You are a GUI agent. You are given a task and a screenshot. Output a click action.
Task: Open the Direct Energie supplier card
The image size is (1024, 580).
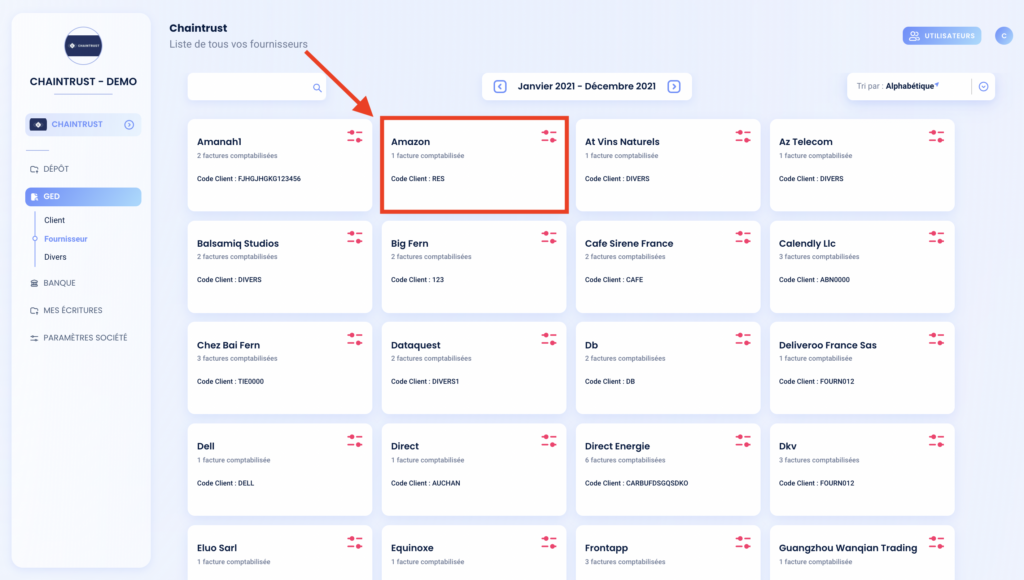(x=668, y=470)
